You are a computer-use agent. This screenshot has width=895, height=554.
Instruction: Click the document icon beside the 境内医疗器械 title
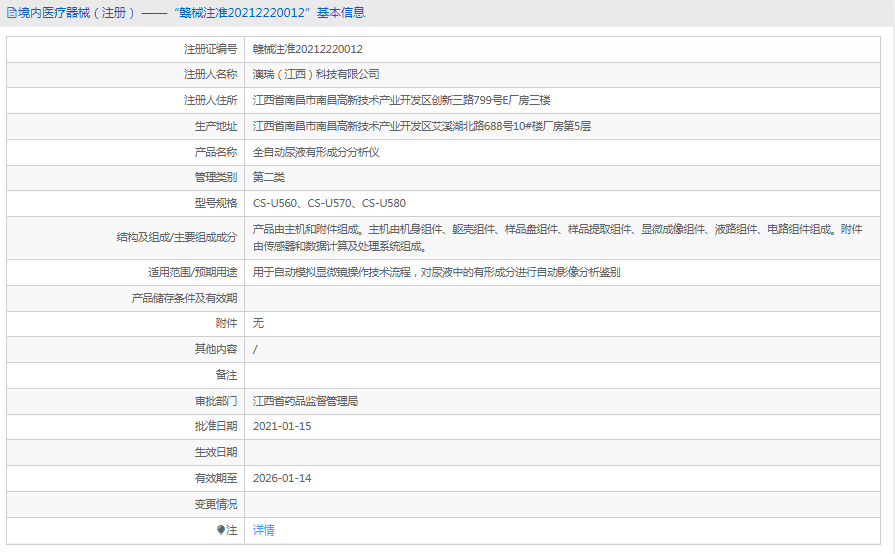point(11,13)
